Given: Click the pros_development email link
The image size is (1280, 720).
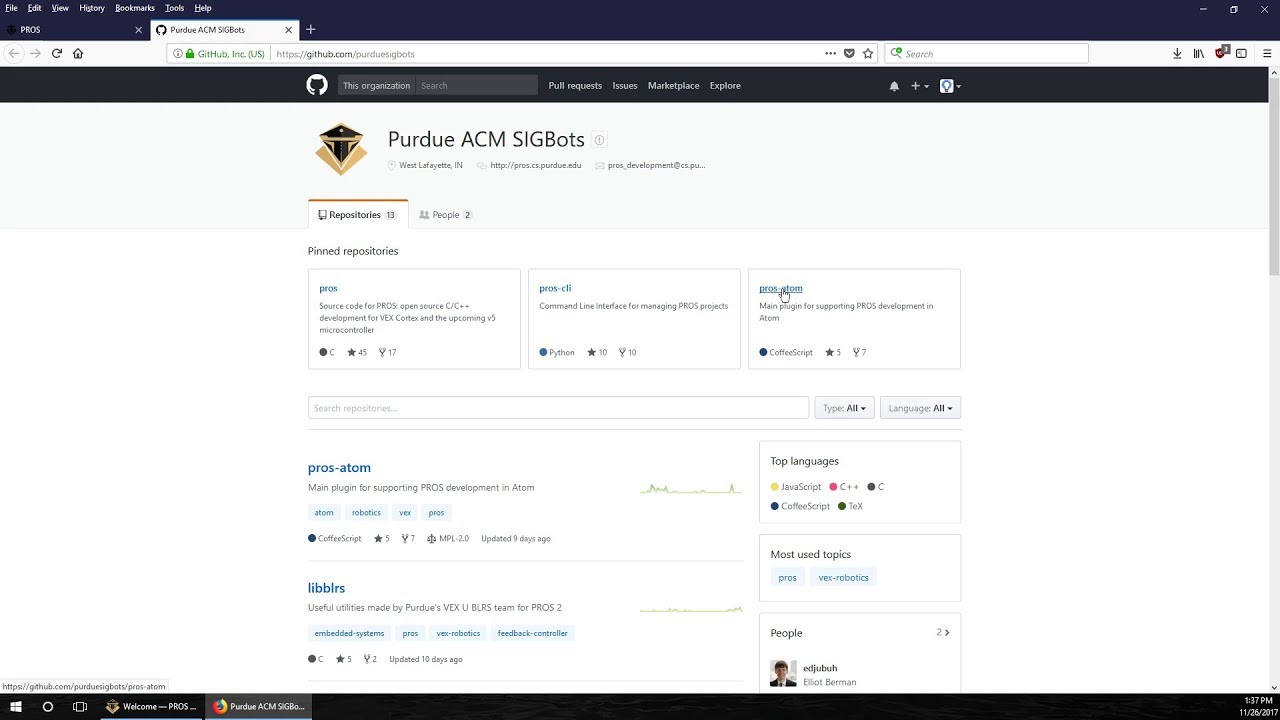Looking at the screenshot, I should click(656, 165).
